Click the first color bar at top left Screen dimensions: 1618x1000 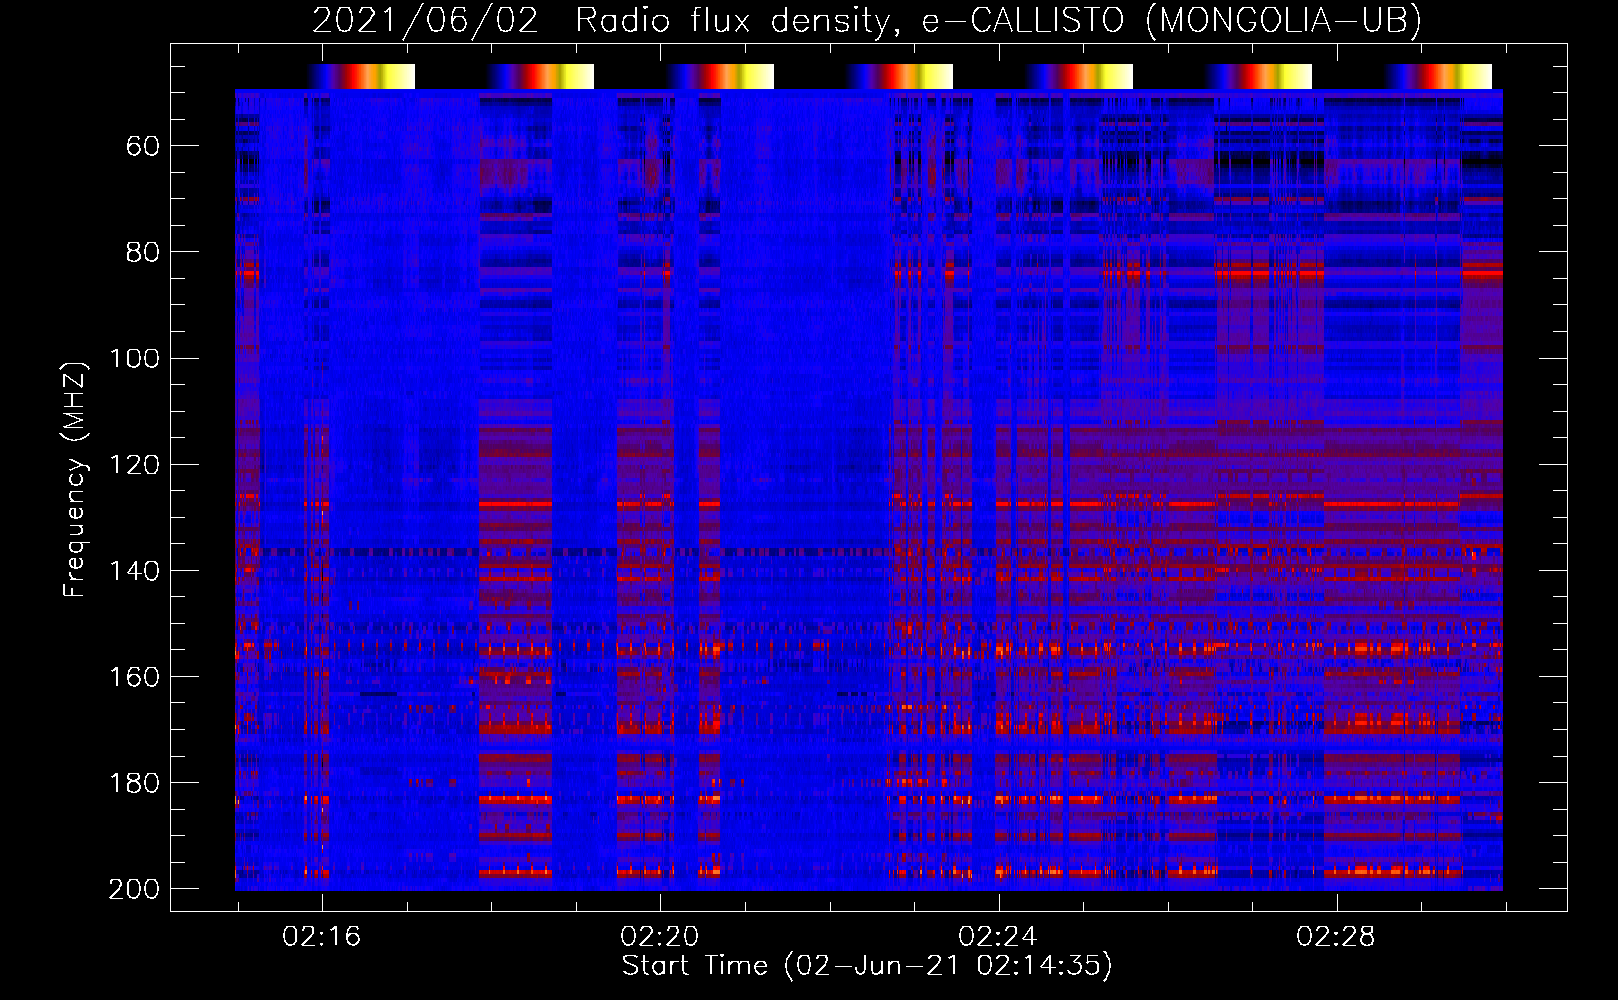click(361, 76)
